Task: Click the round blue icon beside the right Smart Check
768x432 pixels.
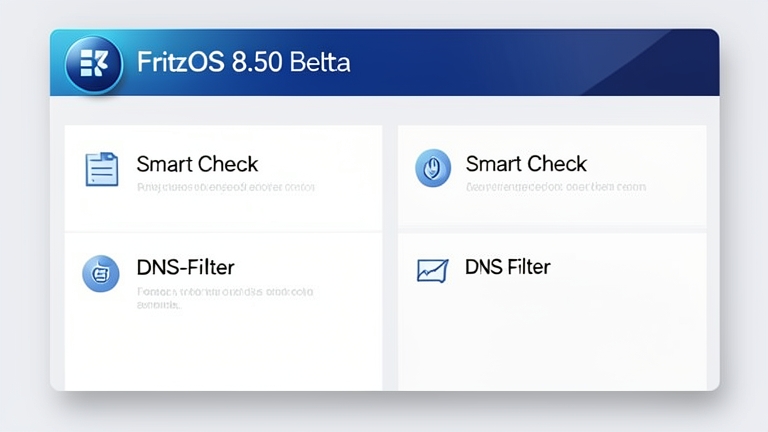Action: [x=433, y=168]
